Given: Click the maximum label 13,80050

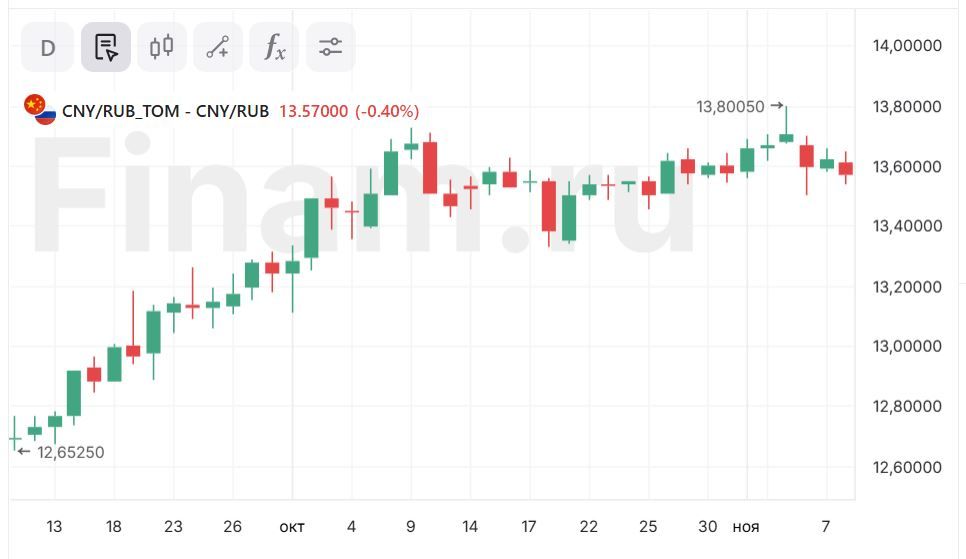Looking at the screenshot, I should click(x=730, y=107).
